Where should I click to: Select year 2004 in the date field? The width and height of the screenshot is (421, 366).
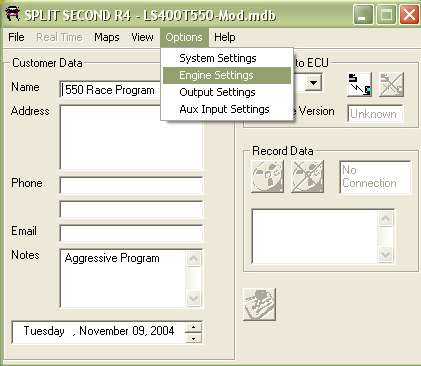[162, 331]
